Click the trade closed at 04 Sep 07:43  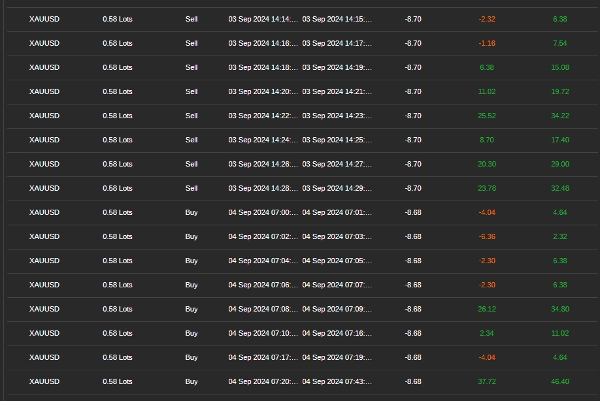point(336,381)
